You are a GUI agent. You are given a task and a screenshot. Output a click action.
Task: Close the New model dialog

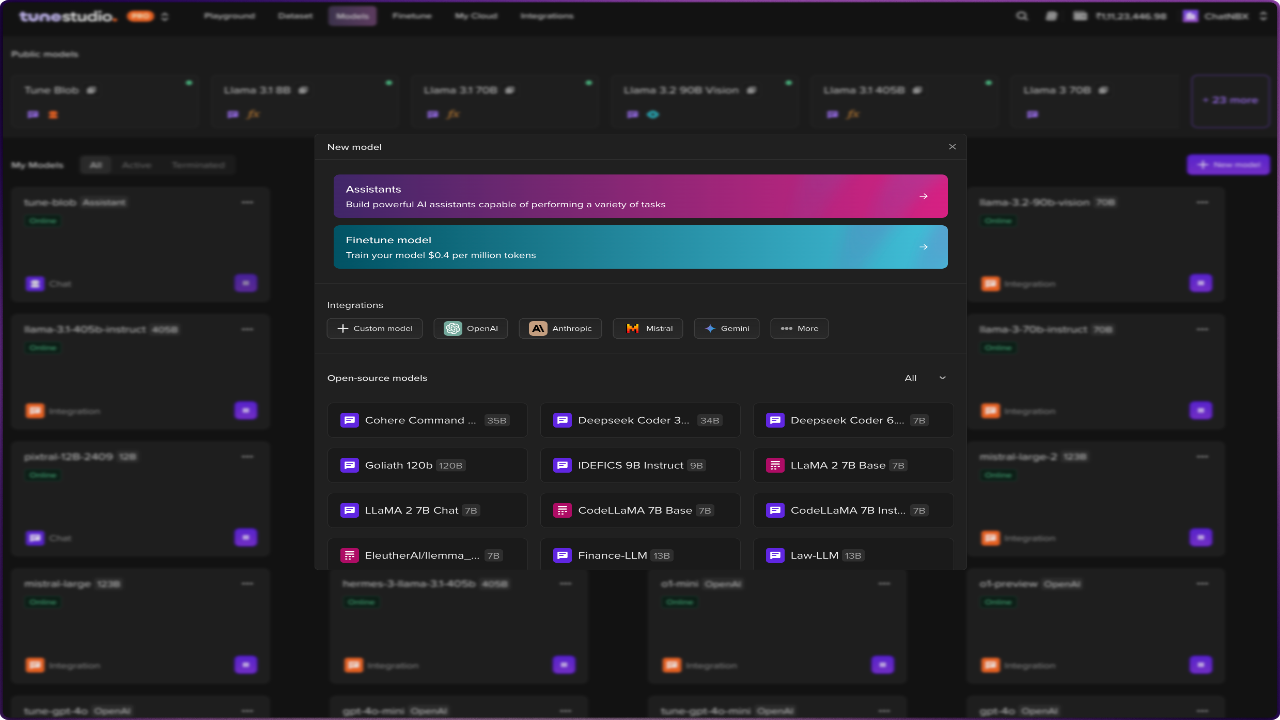pos(952,147)
